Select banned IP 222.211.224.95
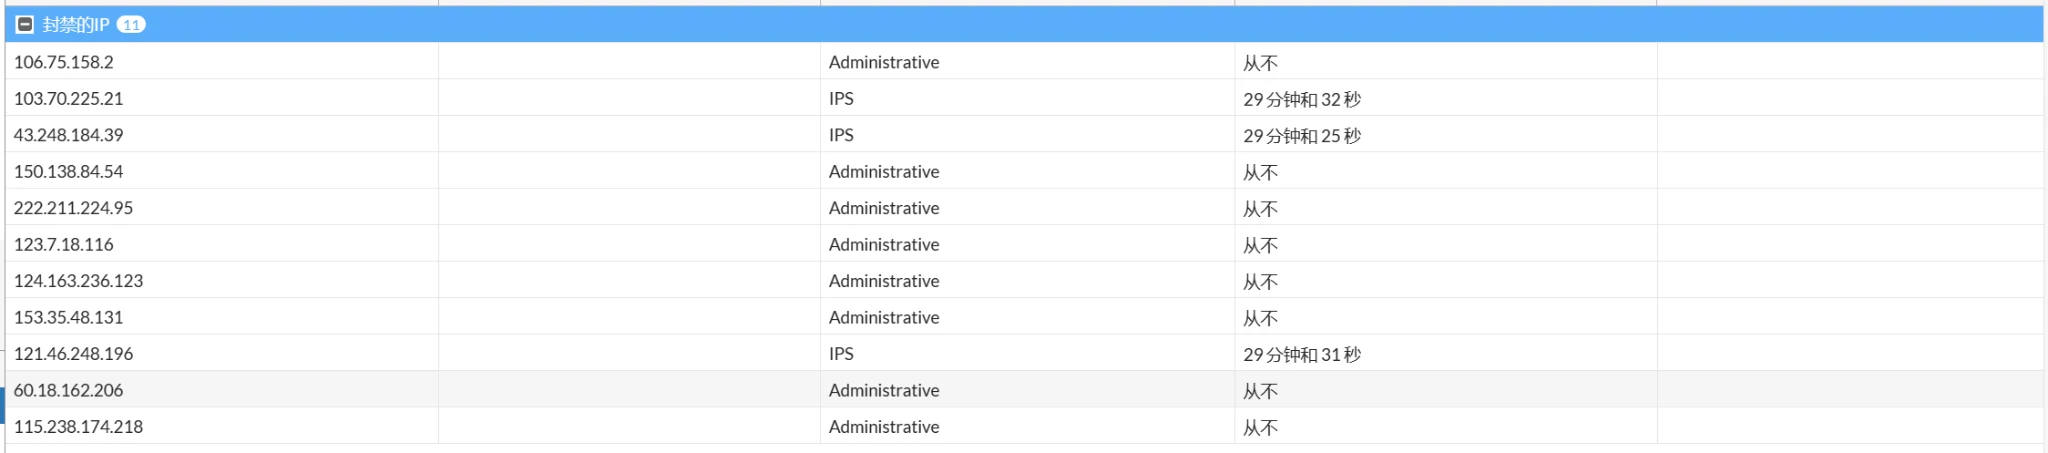 [x=73, y=208]
